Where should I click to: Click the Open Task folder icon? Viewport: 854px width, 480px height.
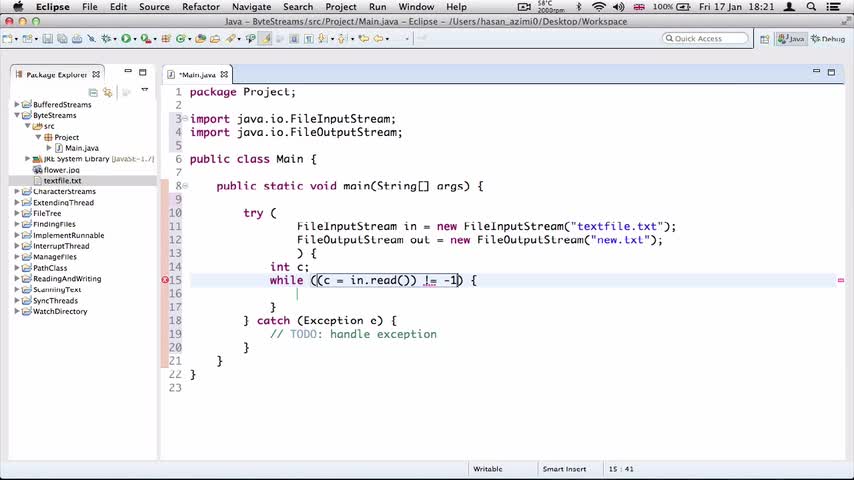tap(215, 39)
